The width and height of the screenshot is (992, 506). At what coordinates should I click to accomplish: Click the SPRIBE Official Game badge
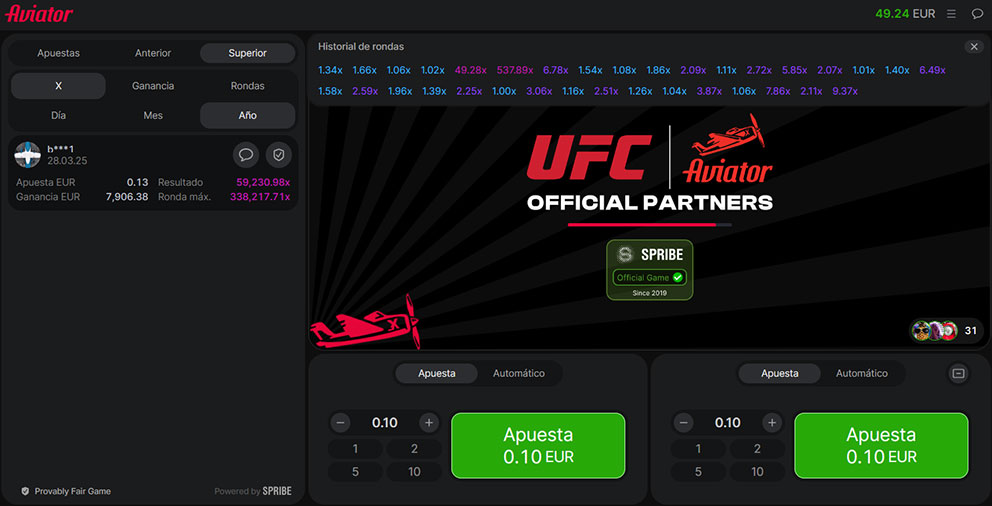pos(650,269)
